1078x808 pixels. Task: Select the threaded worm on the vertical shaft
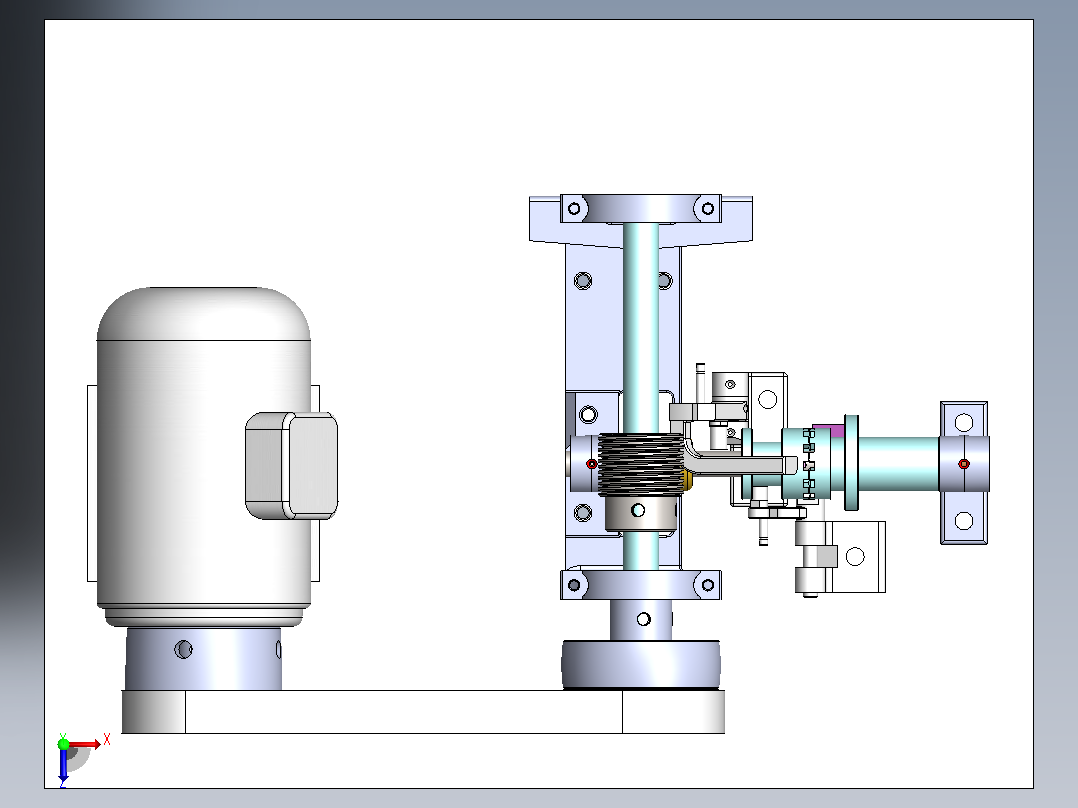[641, 464]
